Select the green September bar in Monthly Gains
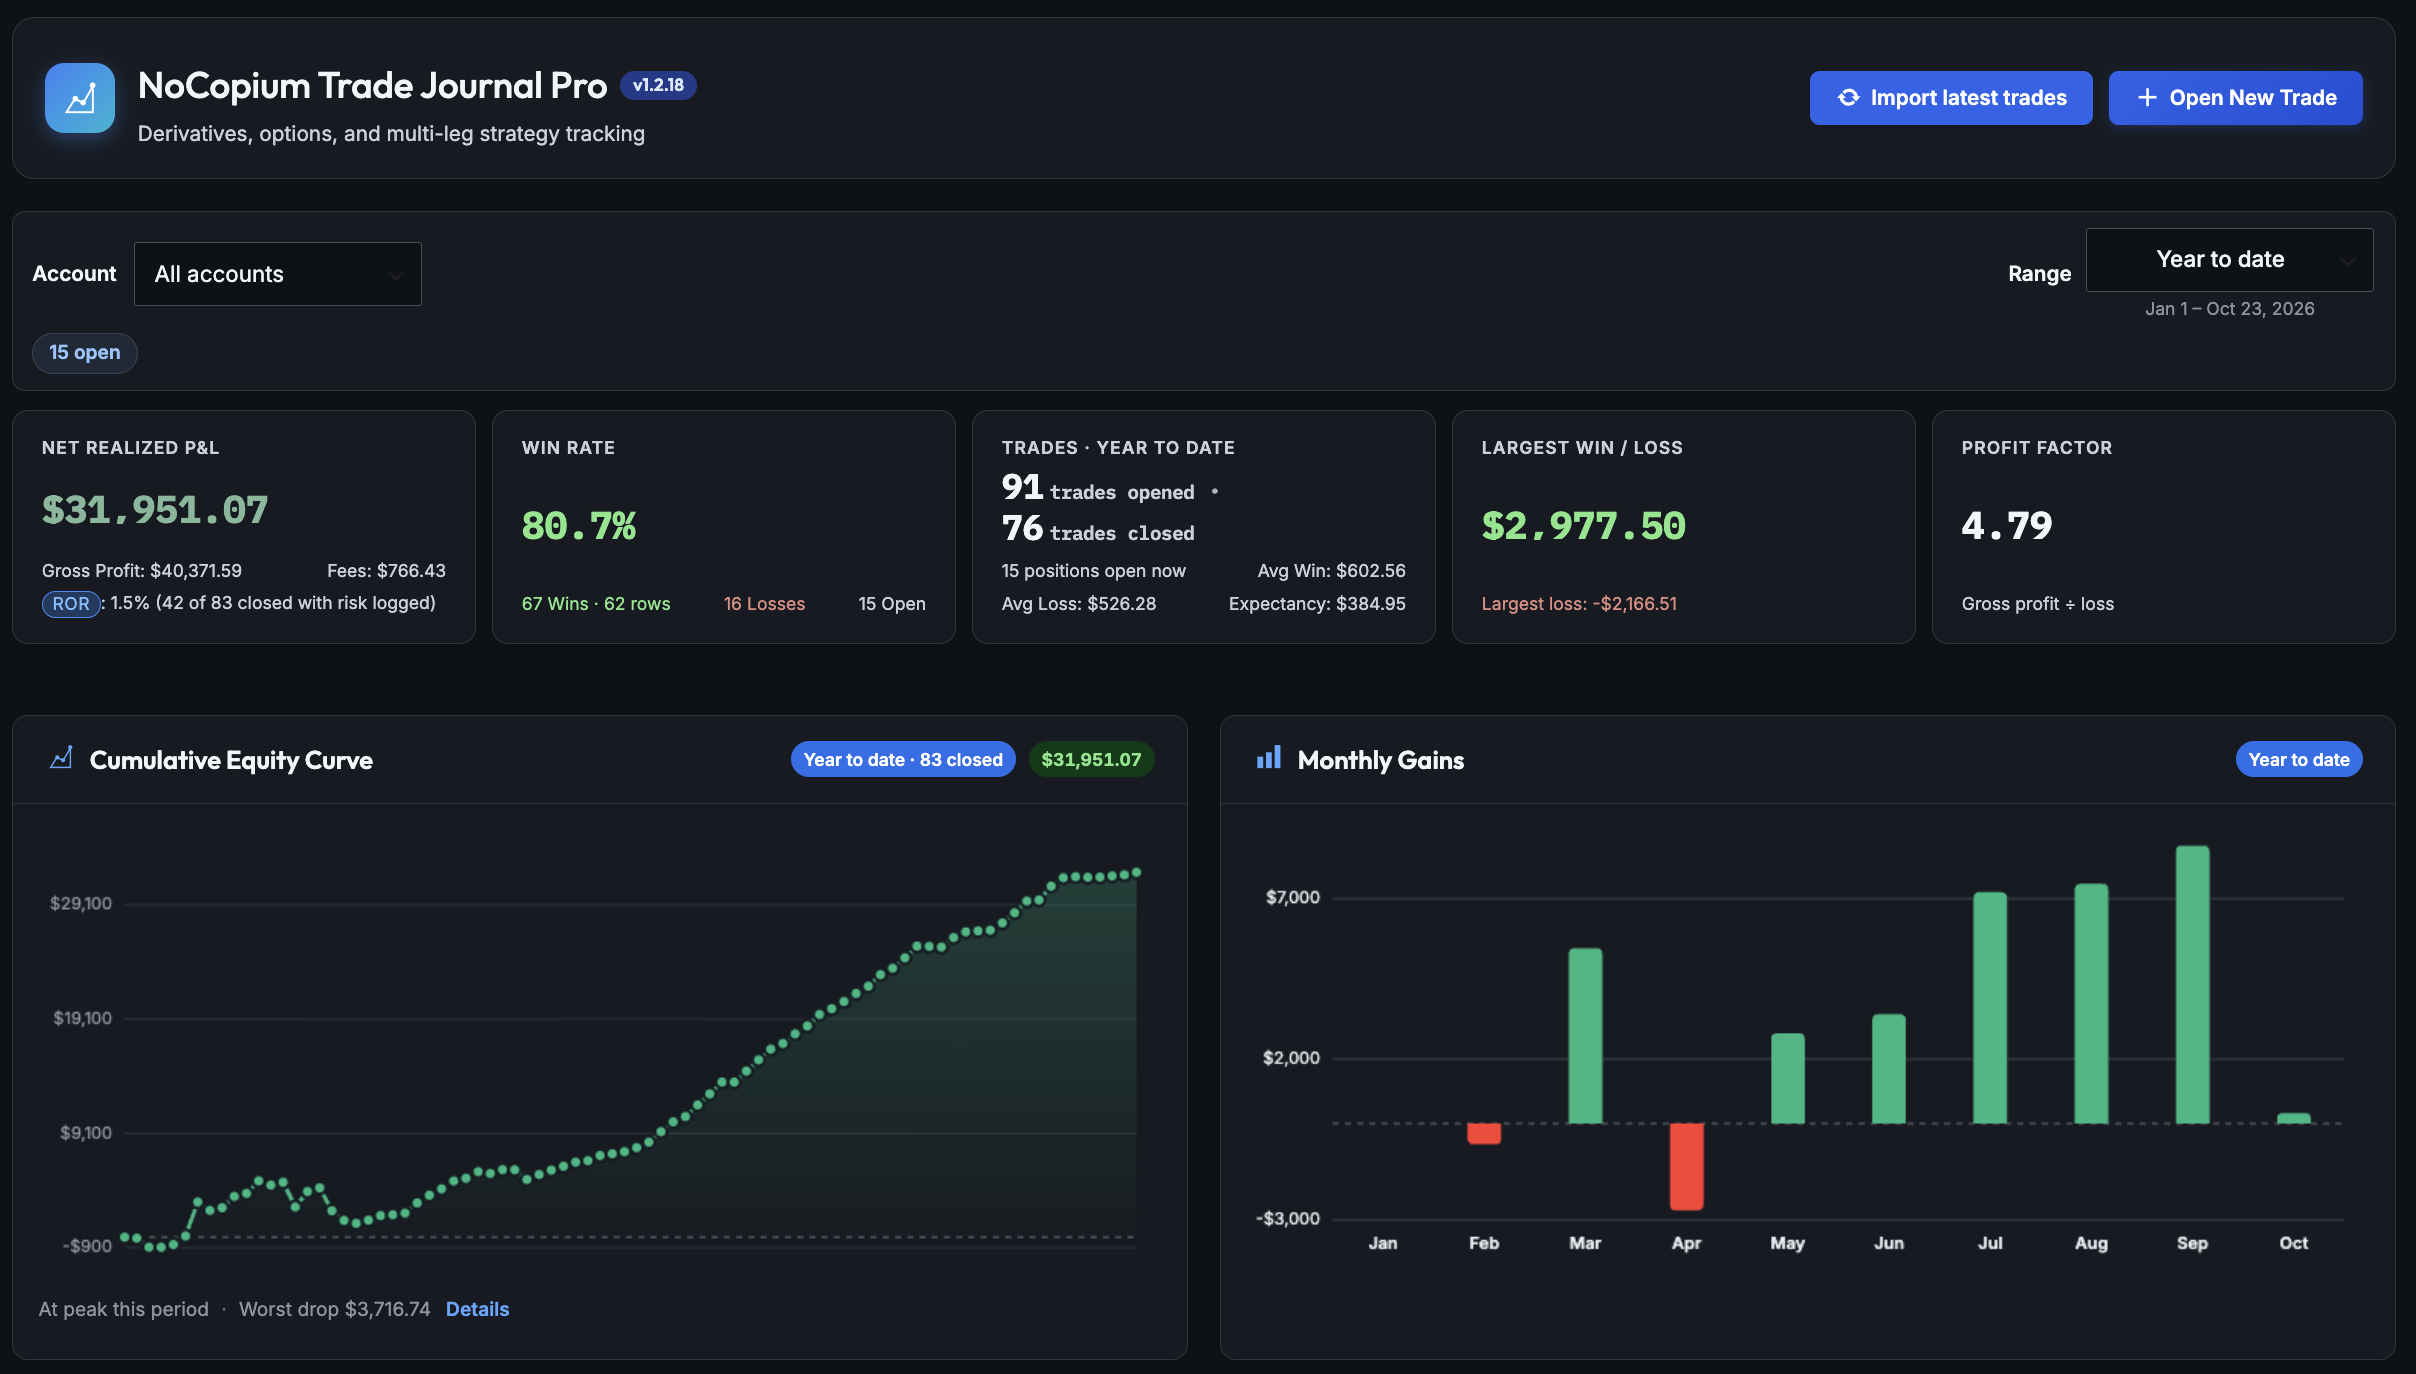2416x1374 pixels. 2192,985
